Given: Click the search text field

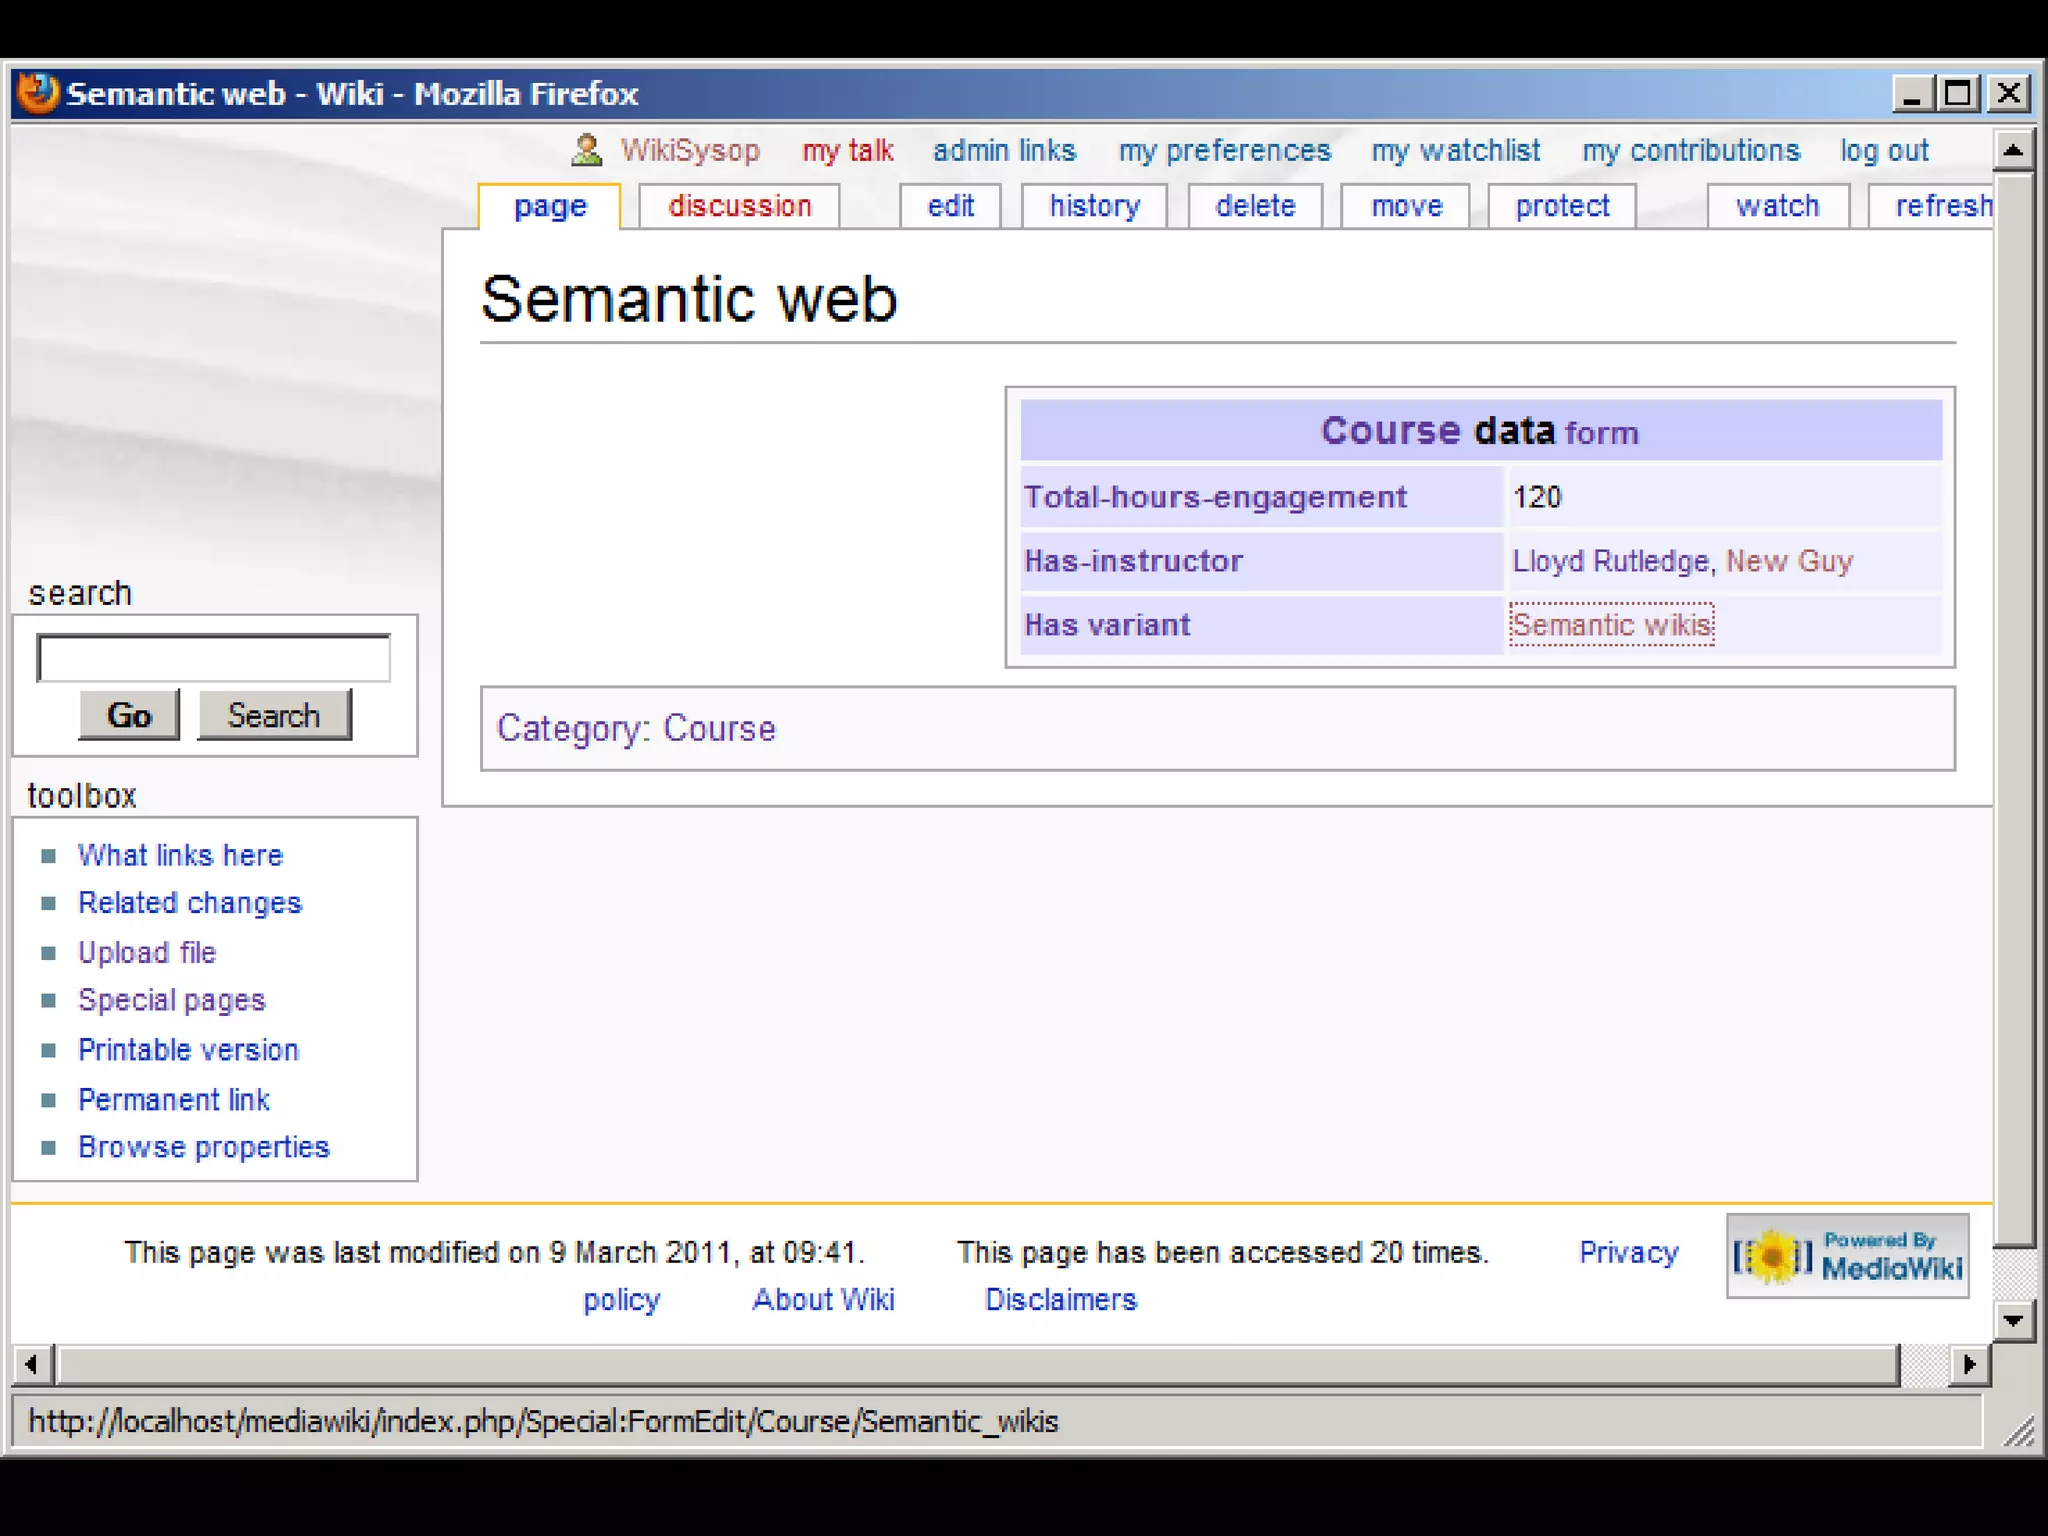Looking at the screenshot, I should (213, 658).
